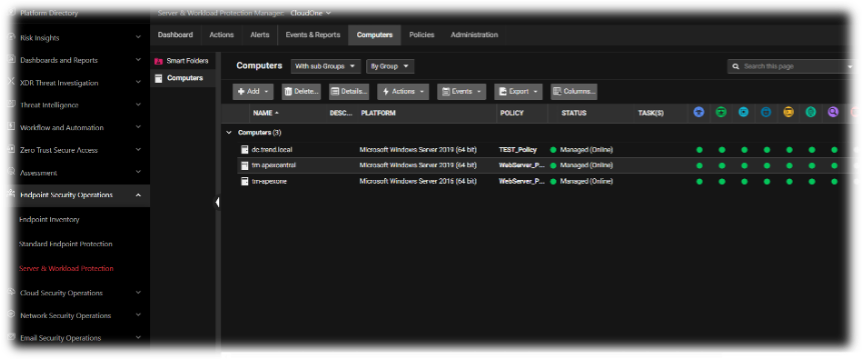Image resolution: width=863 pixels, height=360 pixels.
Task: Click the TEST_Policy cell
Action: coord(518,150)
